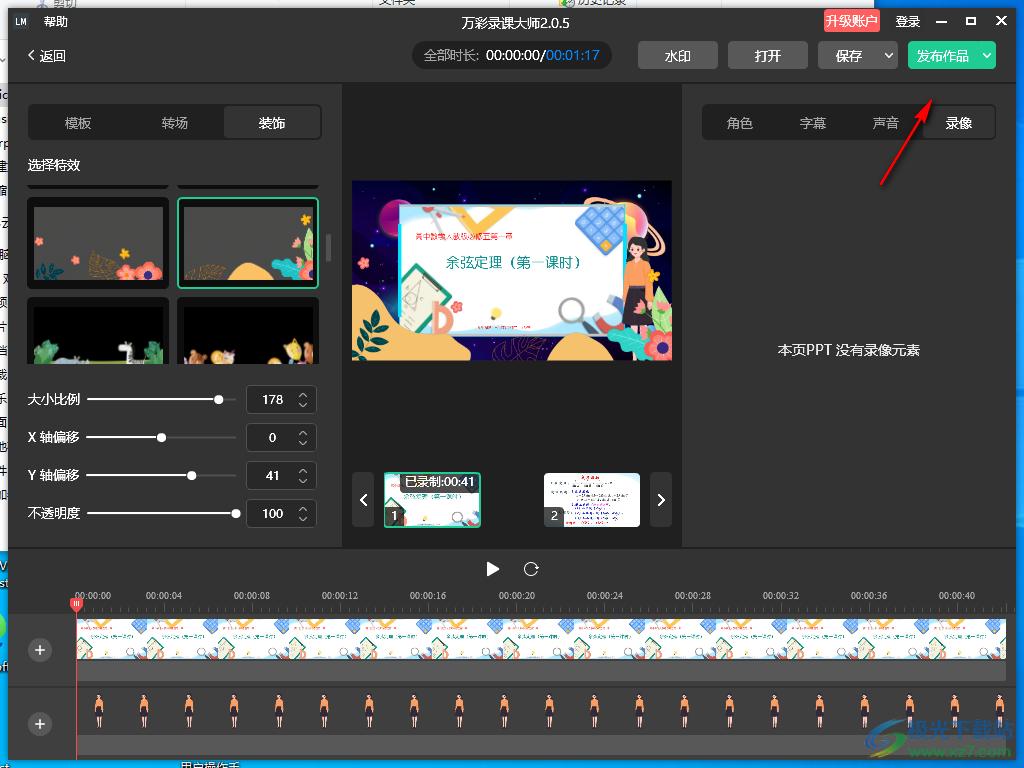Go to next slide thumbnail arrow
Screen dimensions: 1024x768
tap(660, 500)
